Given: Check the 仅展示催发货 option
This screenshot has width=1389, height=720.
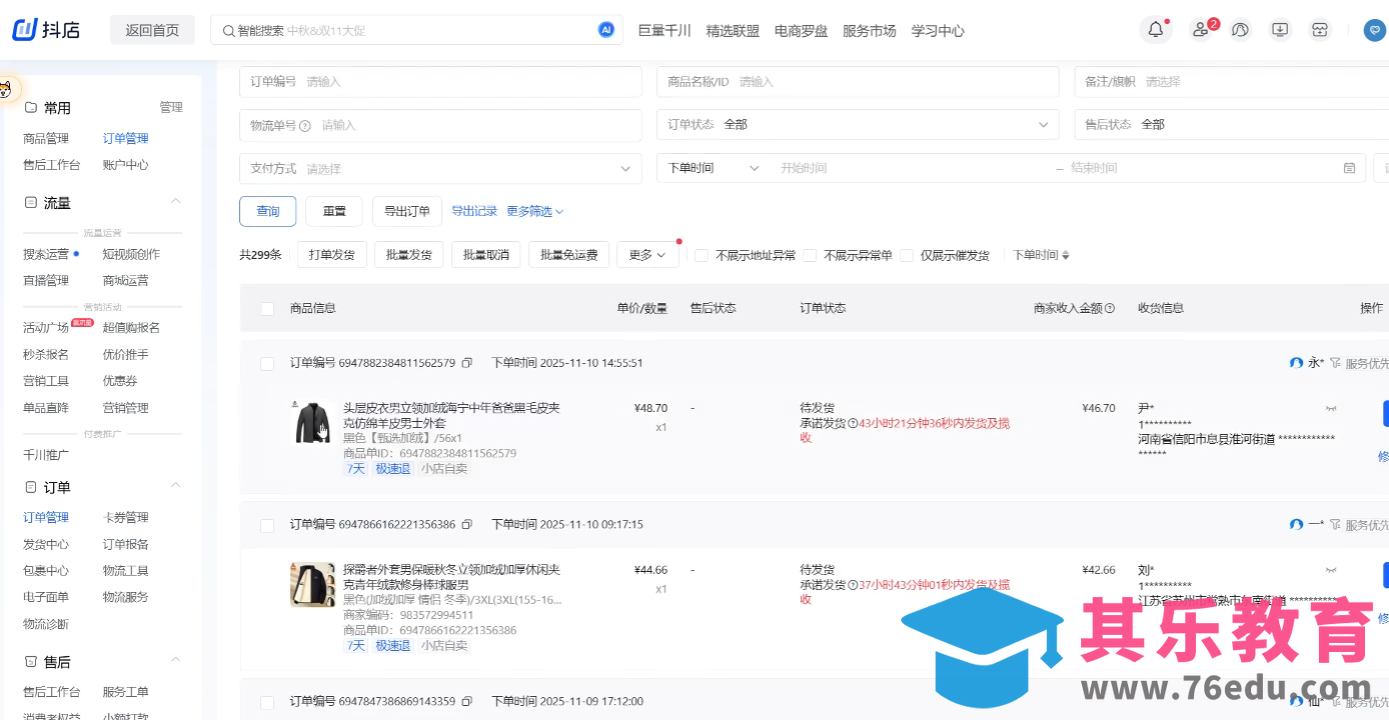Looking at the screenshot, I should [x=908, y=255].
